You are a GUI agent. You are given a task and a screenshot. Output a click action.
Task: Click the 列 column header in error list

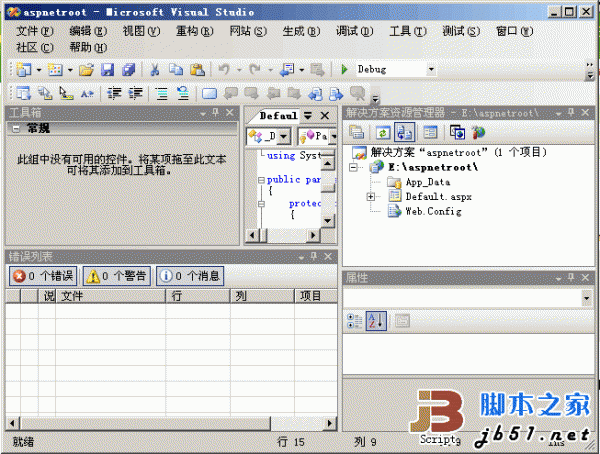coord(262,296)
